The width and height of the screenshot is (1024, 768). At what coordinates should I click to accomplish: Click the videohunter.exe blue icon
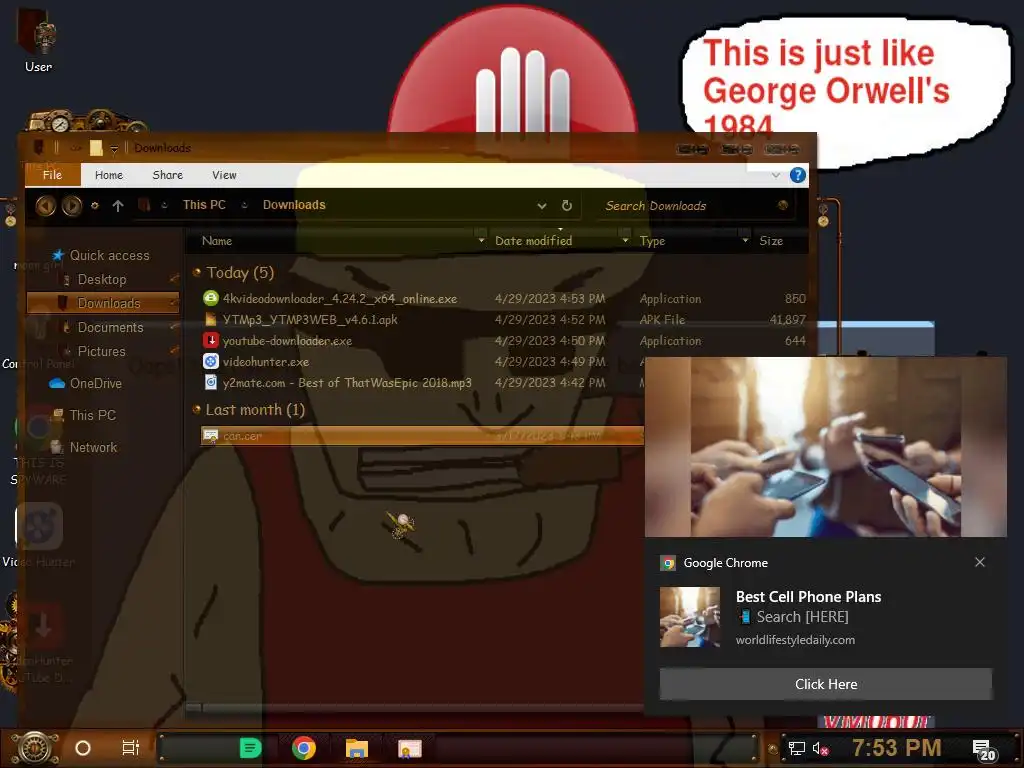point(210,361)
